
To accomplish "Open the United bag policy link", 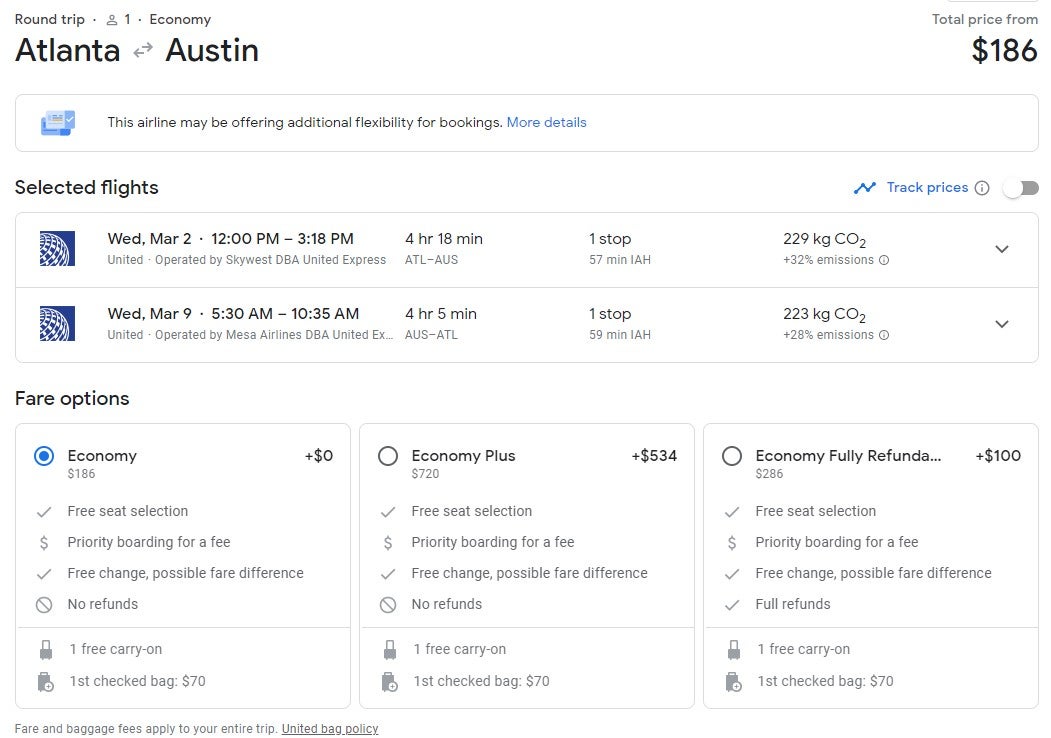I will pyautogui.click(x=330, y=729).
